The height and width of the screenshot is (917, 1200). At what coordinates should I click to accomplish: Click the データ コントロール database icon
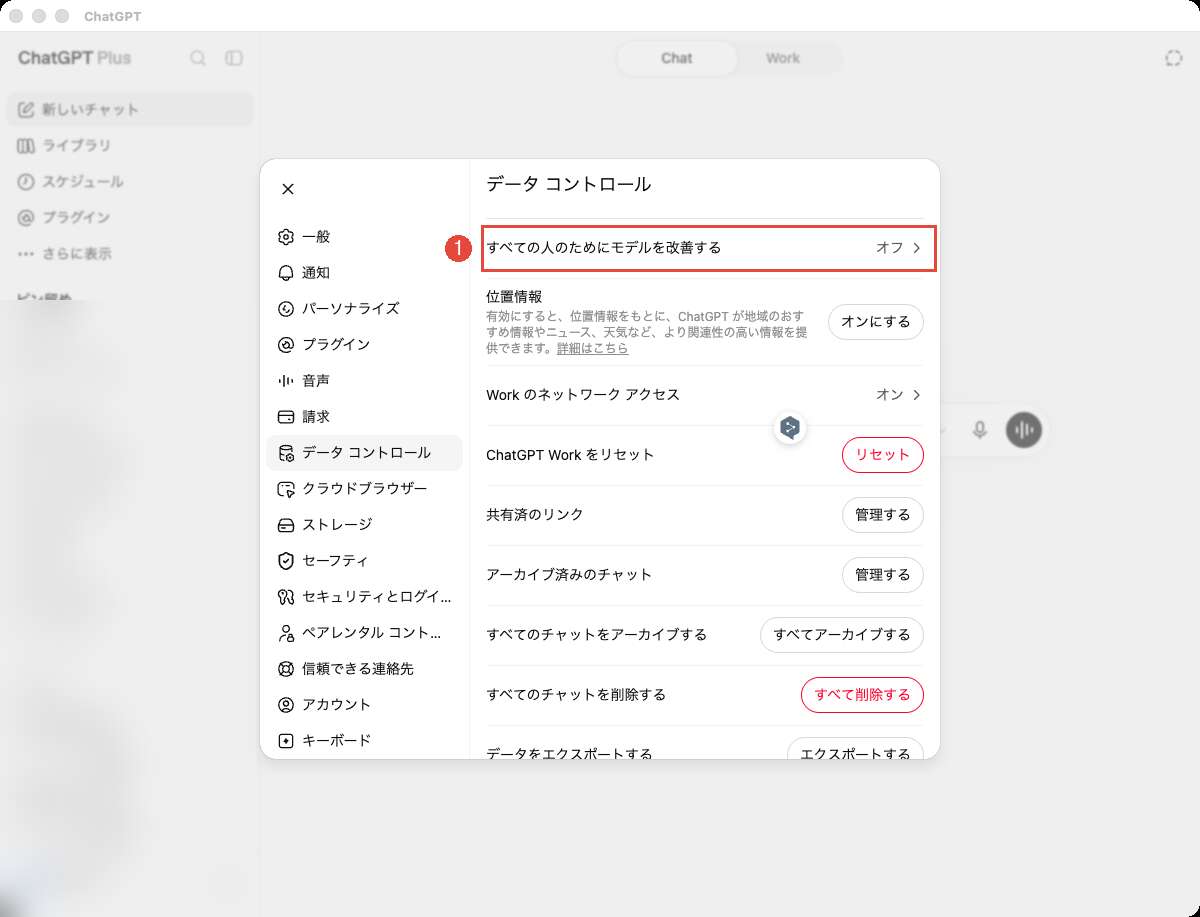tap(286, 453)
